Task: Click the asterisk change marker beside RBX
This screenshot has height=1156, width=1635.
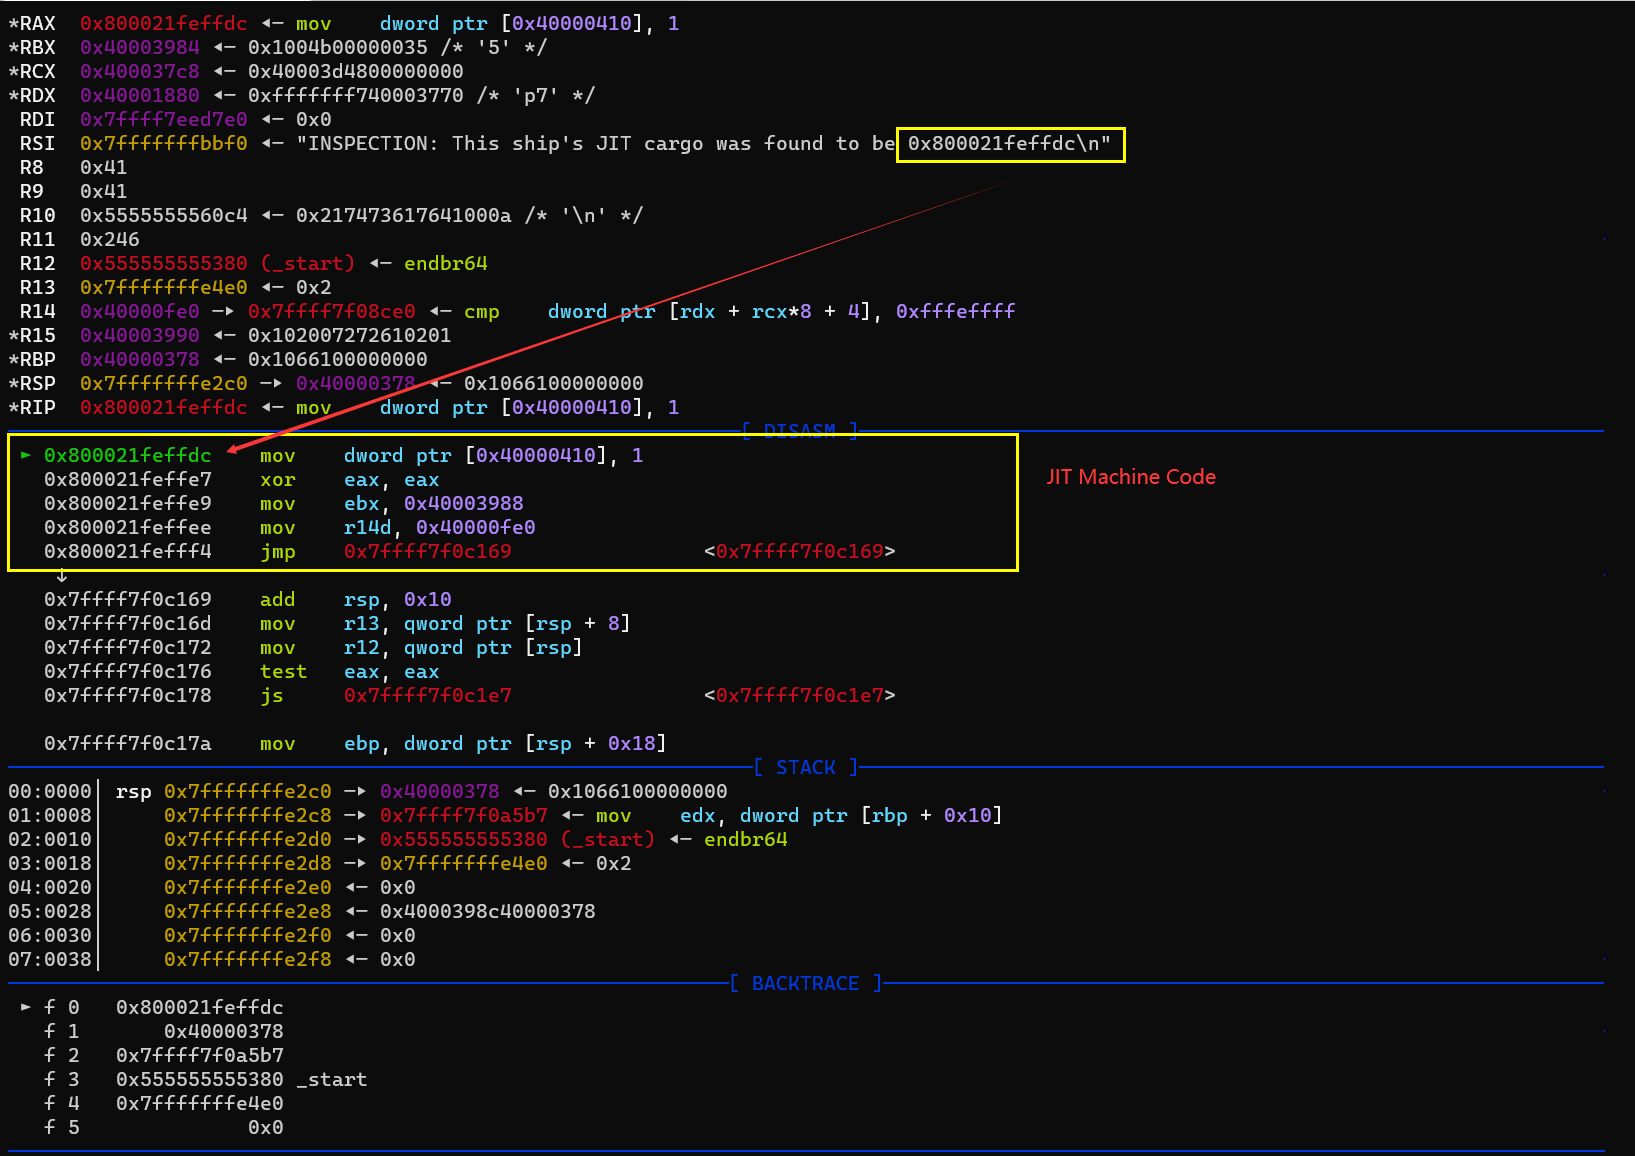Action: [x=13, y=47]
